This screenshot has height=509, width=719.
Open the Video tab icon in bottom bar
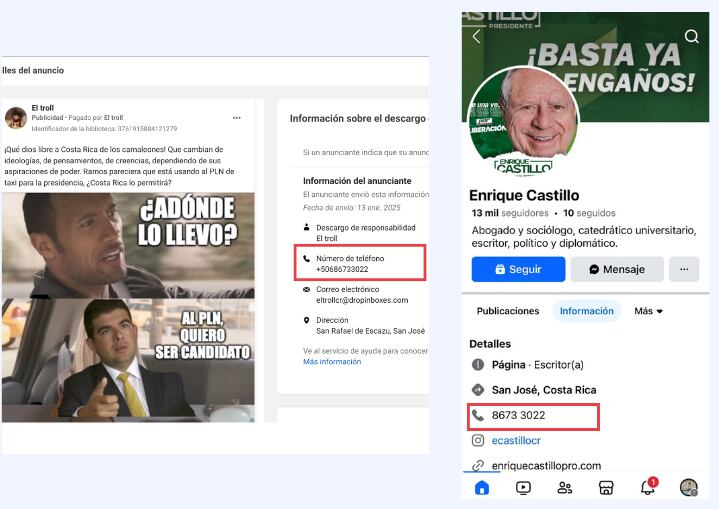(x=523, y=487)
